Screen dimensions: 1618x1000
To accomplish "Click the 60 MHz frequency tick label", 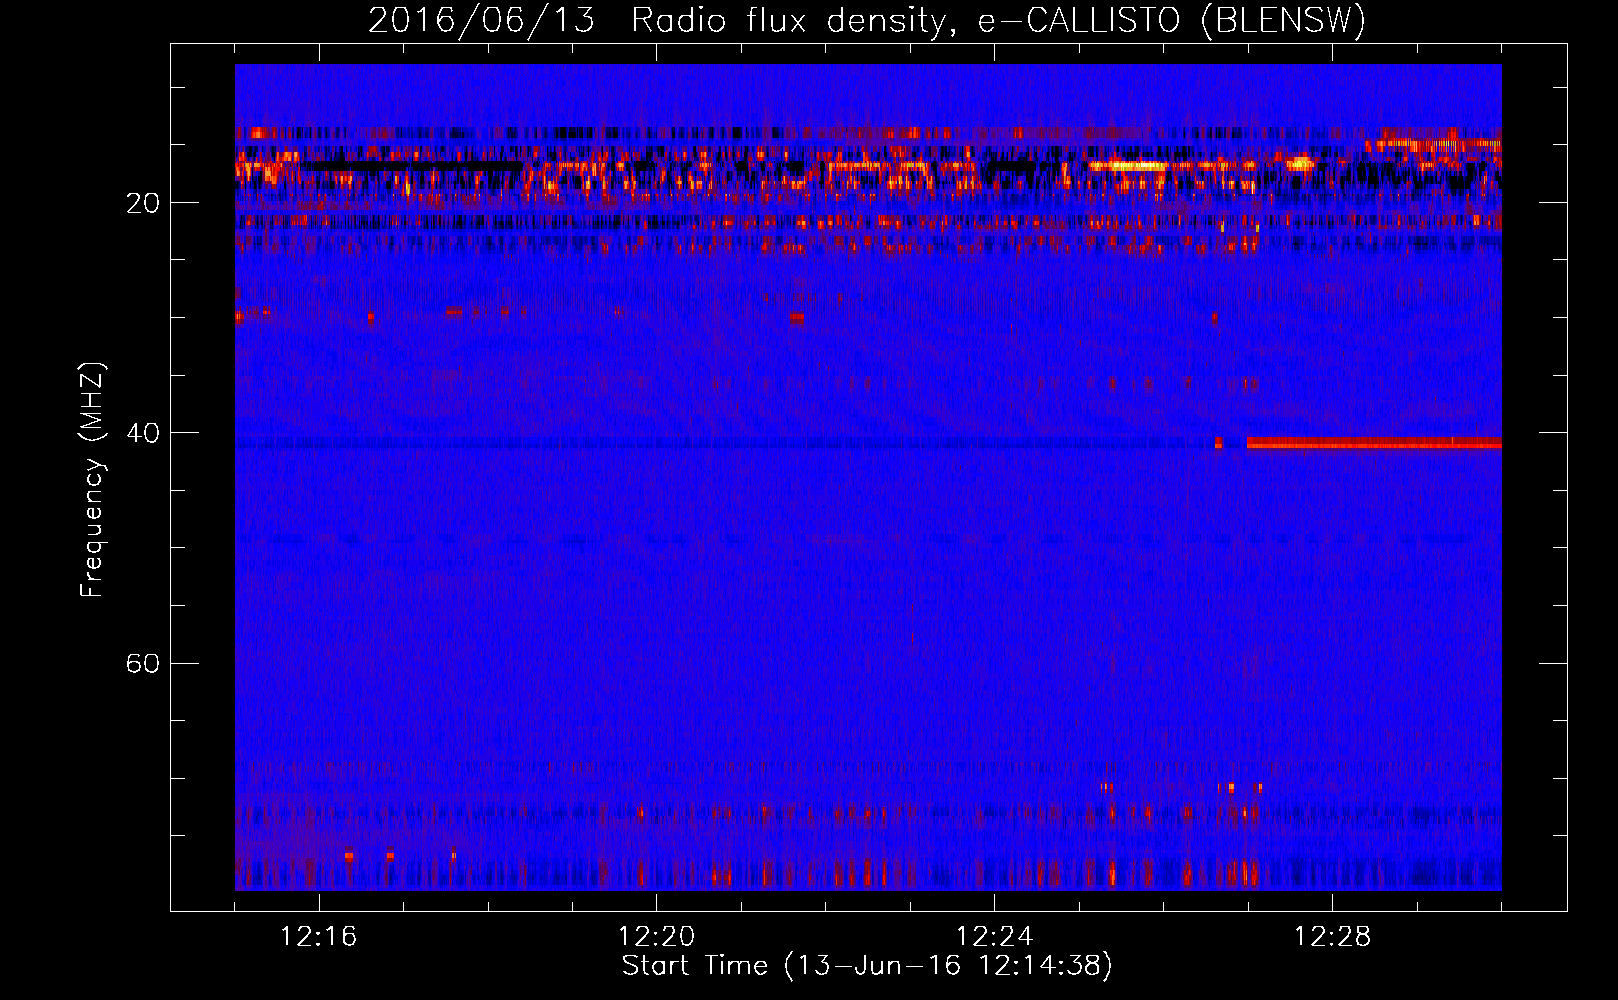I will click(143, 663).
